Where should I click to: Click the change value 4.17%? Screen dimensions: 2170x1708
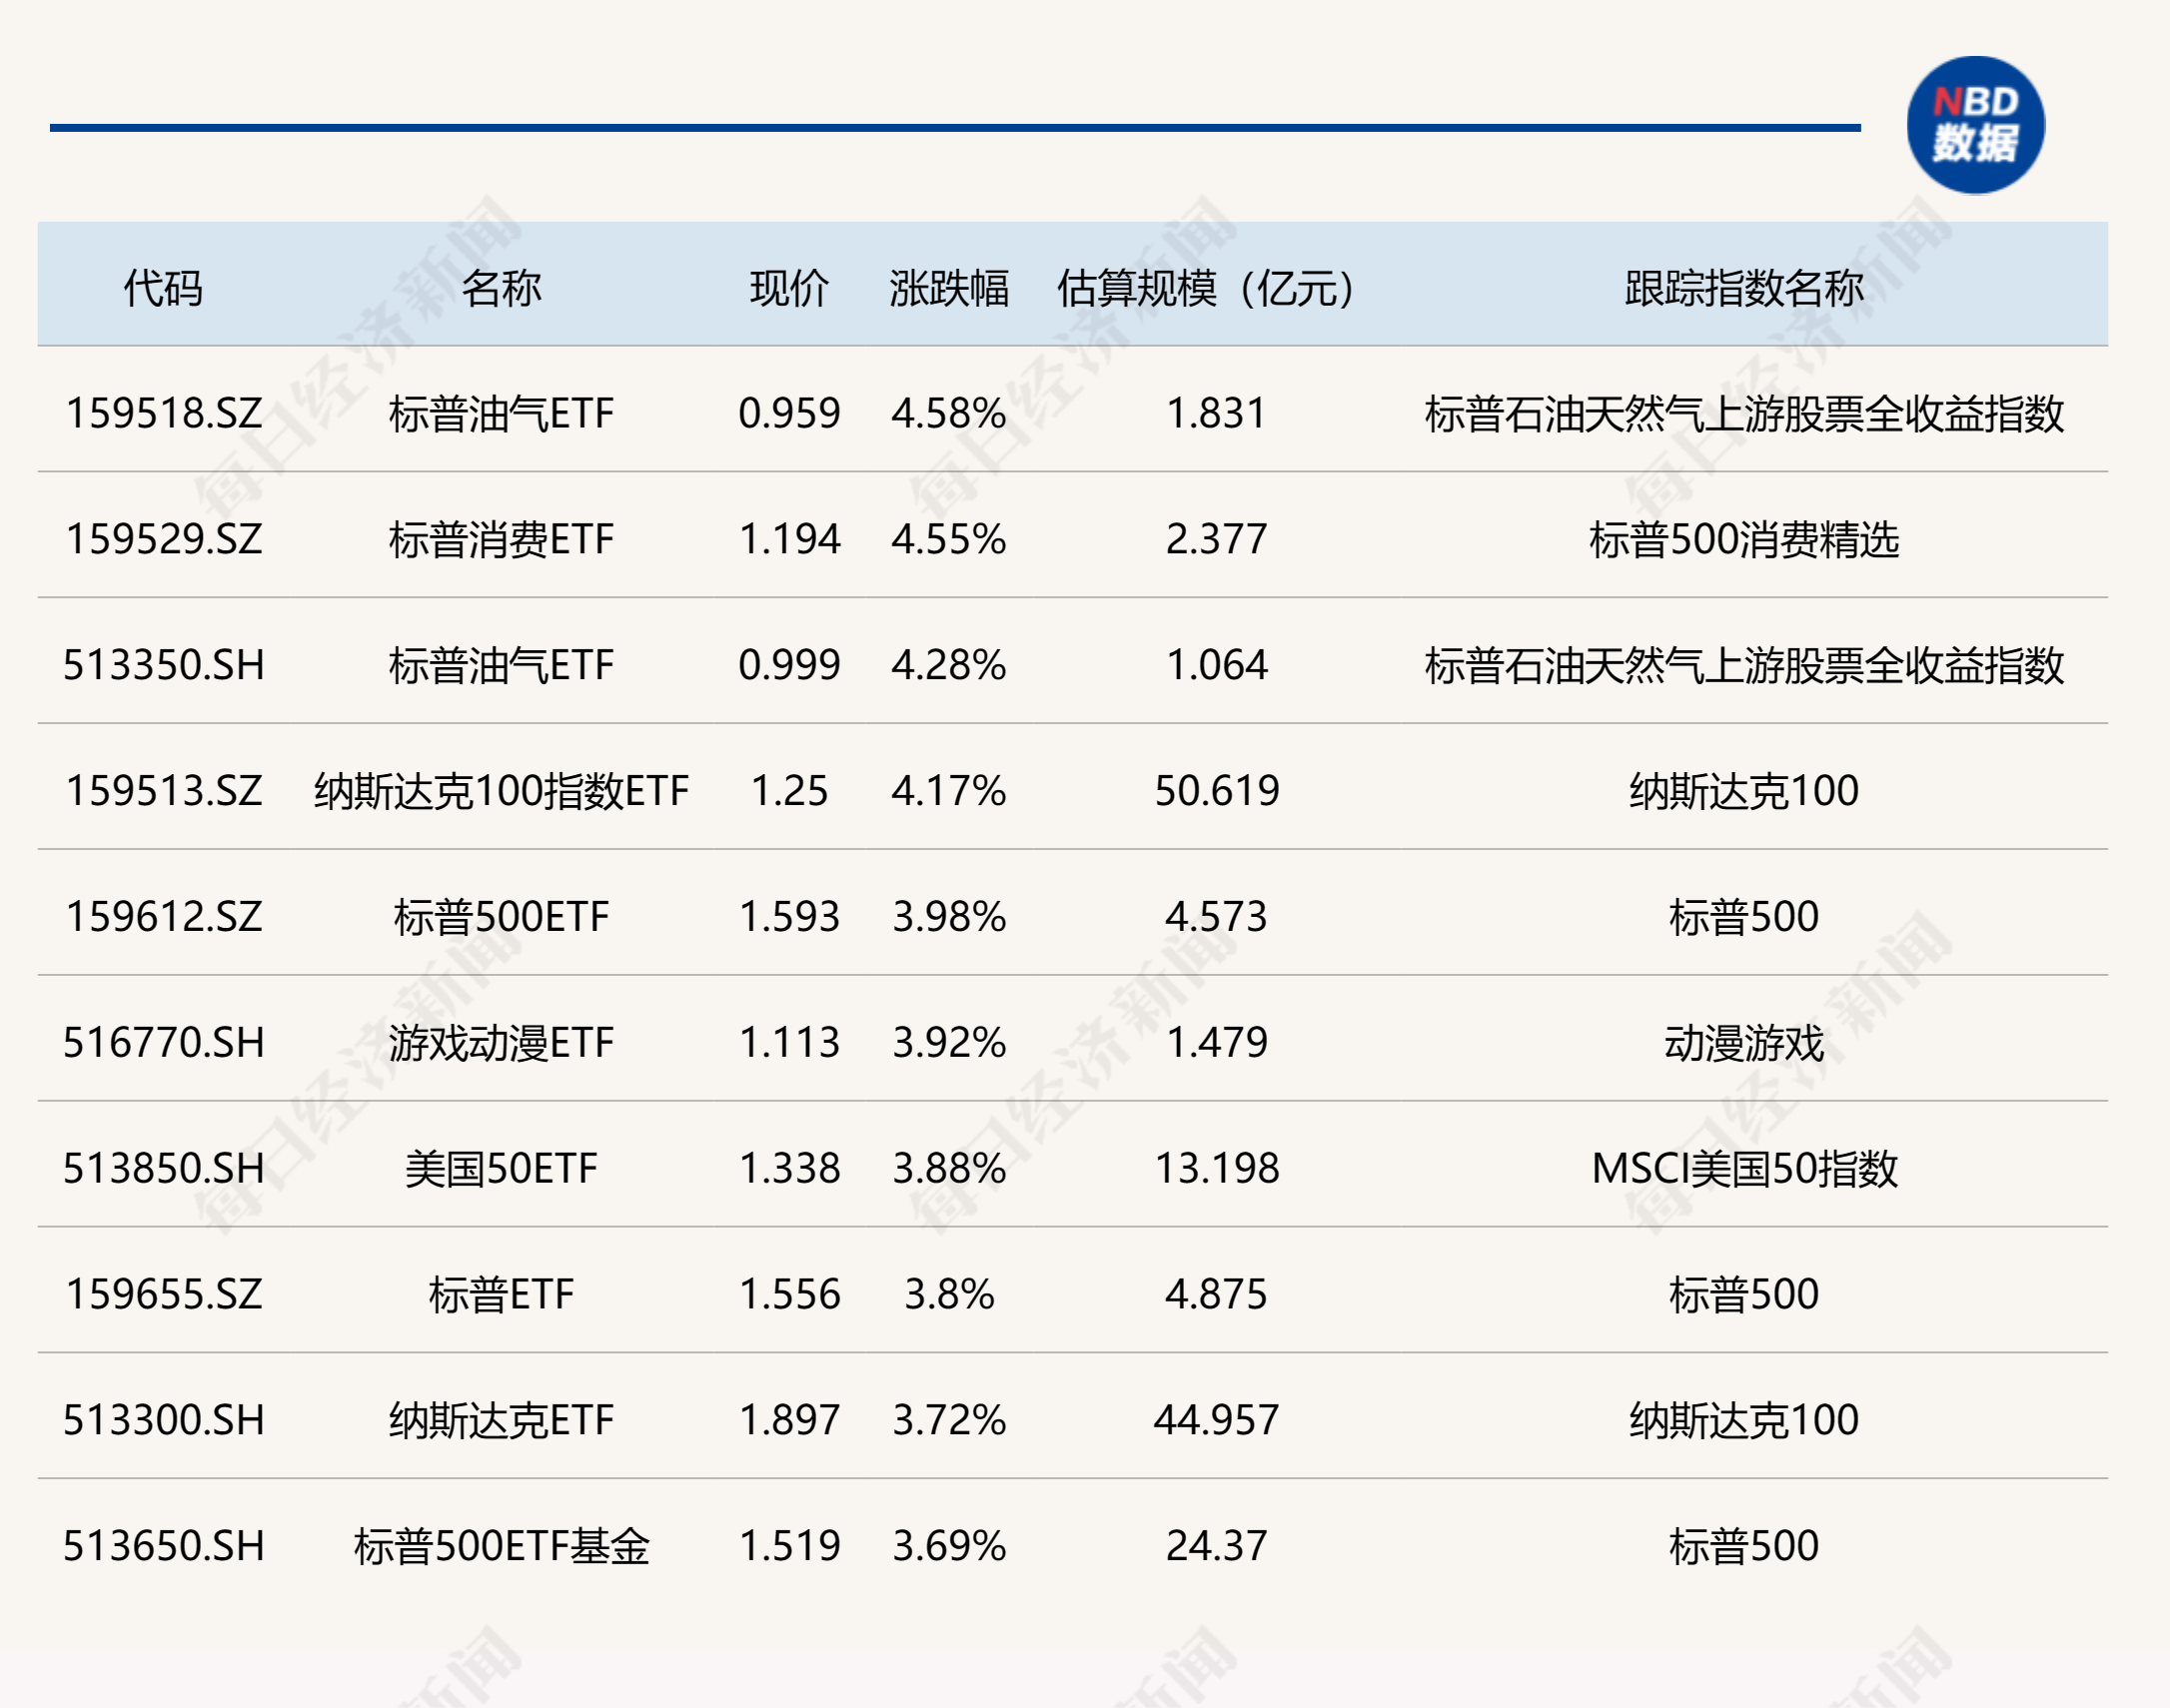click(949, 791)
